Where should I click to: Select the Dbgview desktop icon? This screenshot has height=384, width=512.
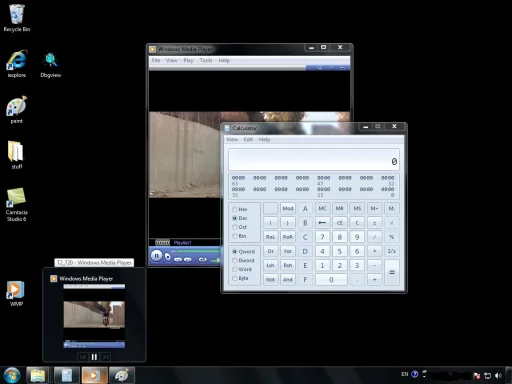[51, 65]
